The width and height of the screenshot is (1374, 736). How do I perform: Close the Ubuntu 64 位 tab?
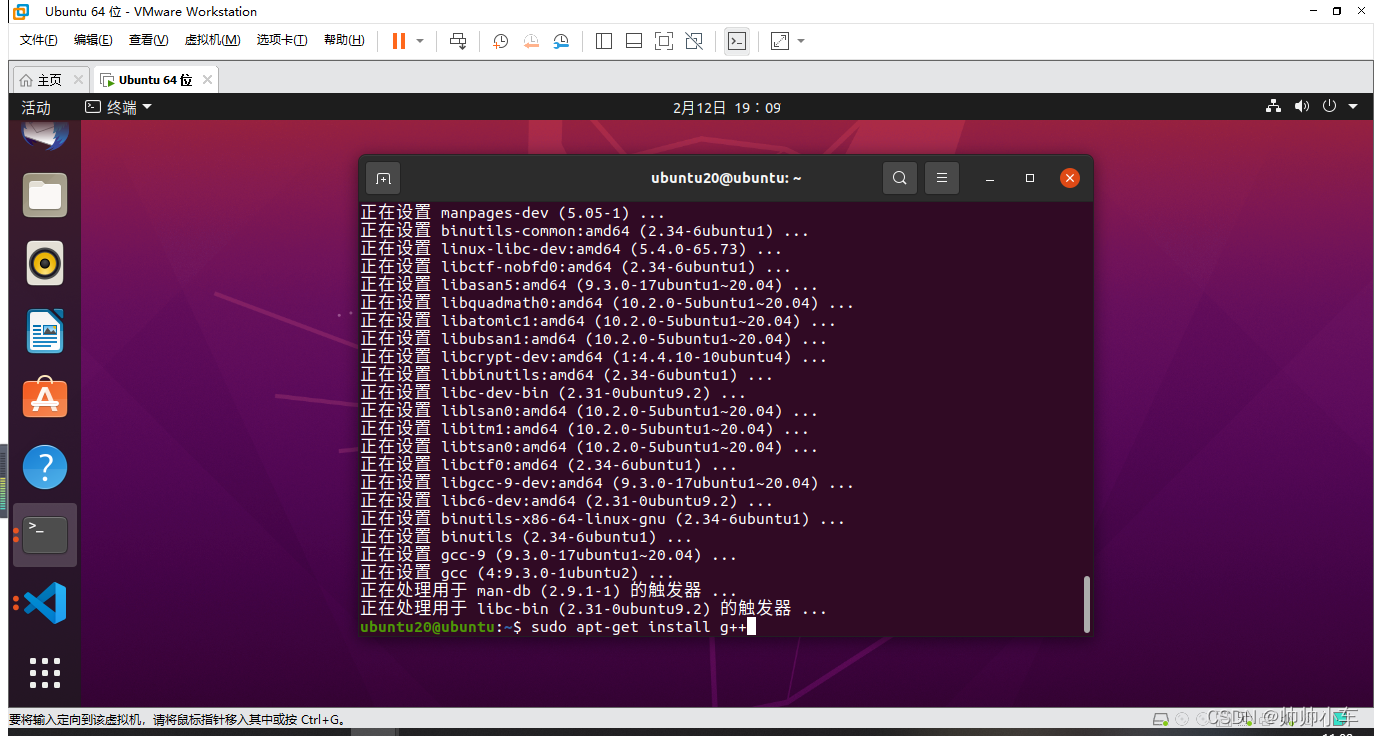click(x=207, y=80)
